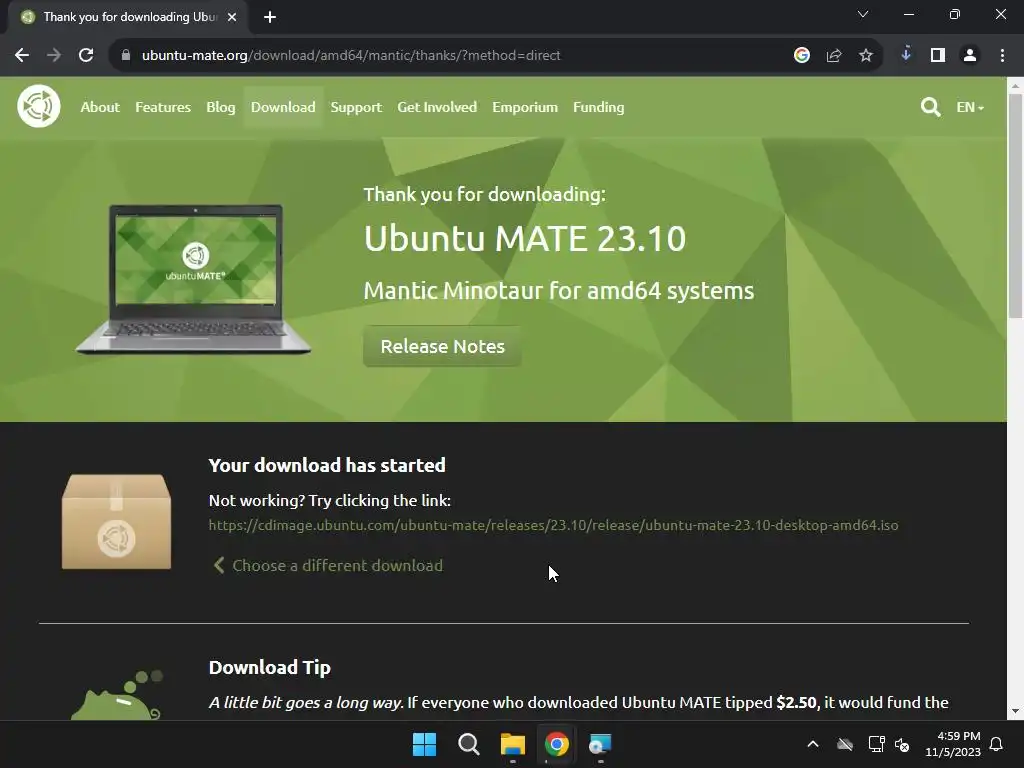Open the Get Involved nav item

[437, 107]
